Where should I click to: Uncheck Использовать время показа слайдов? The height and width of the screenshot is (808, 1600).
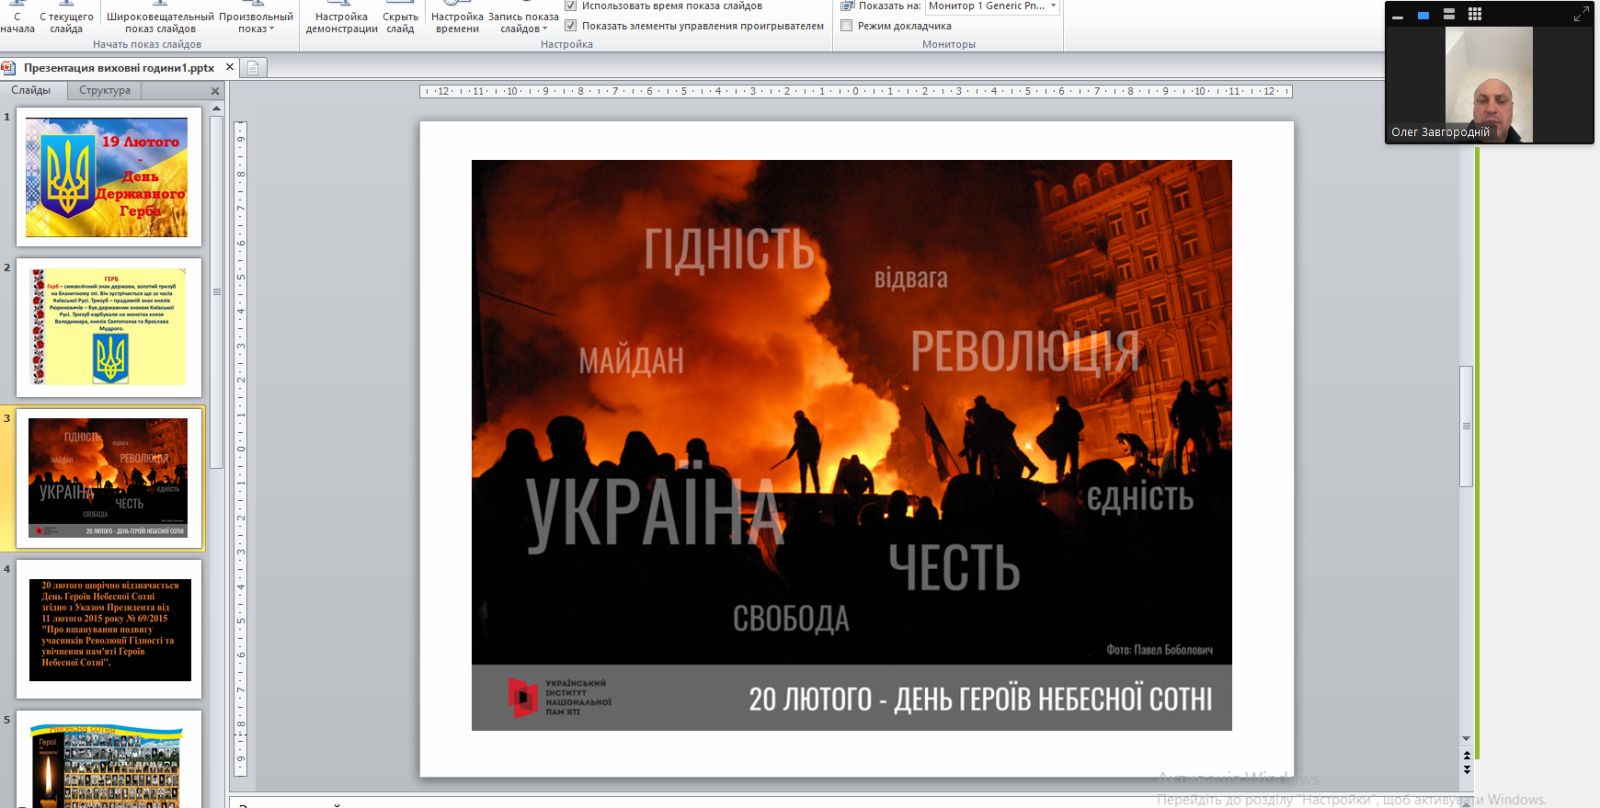(571, 6)
